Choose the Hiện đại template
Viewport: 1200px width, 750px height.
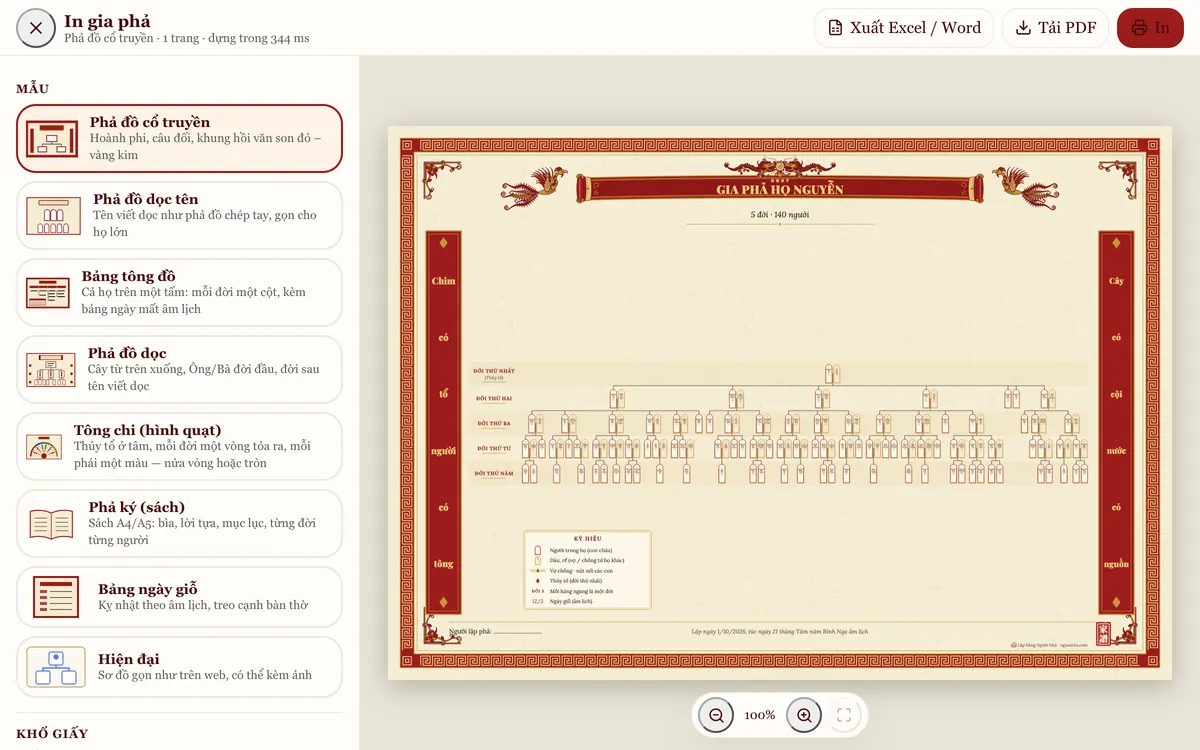point(179,667)
